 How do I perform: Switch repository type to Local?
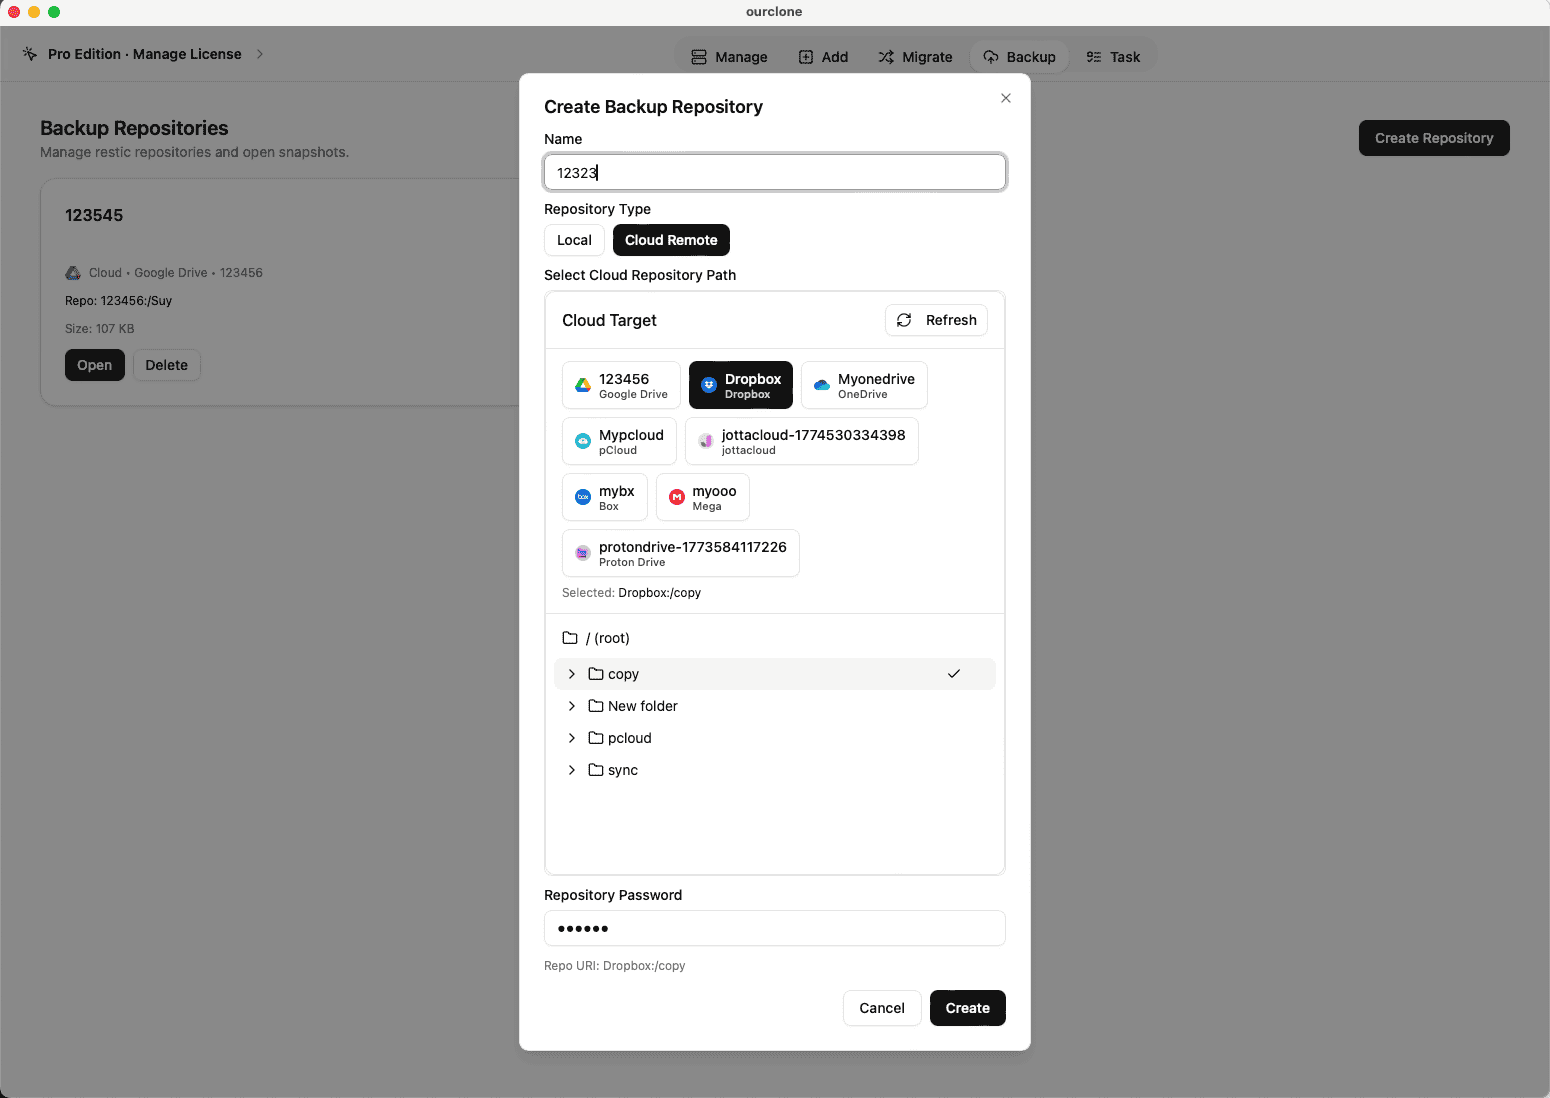click(574, 240)
